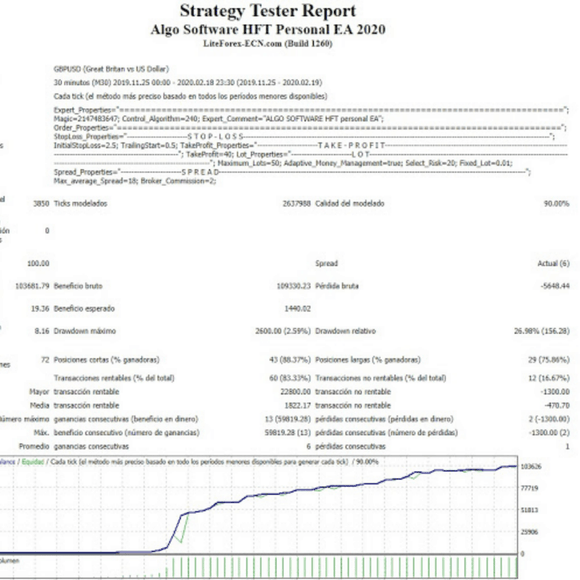
Task: Click 'Transacciones no rentables (% del total)' label
Action: pos(381,378)
